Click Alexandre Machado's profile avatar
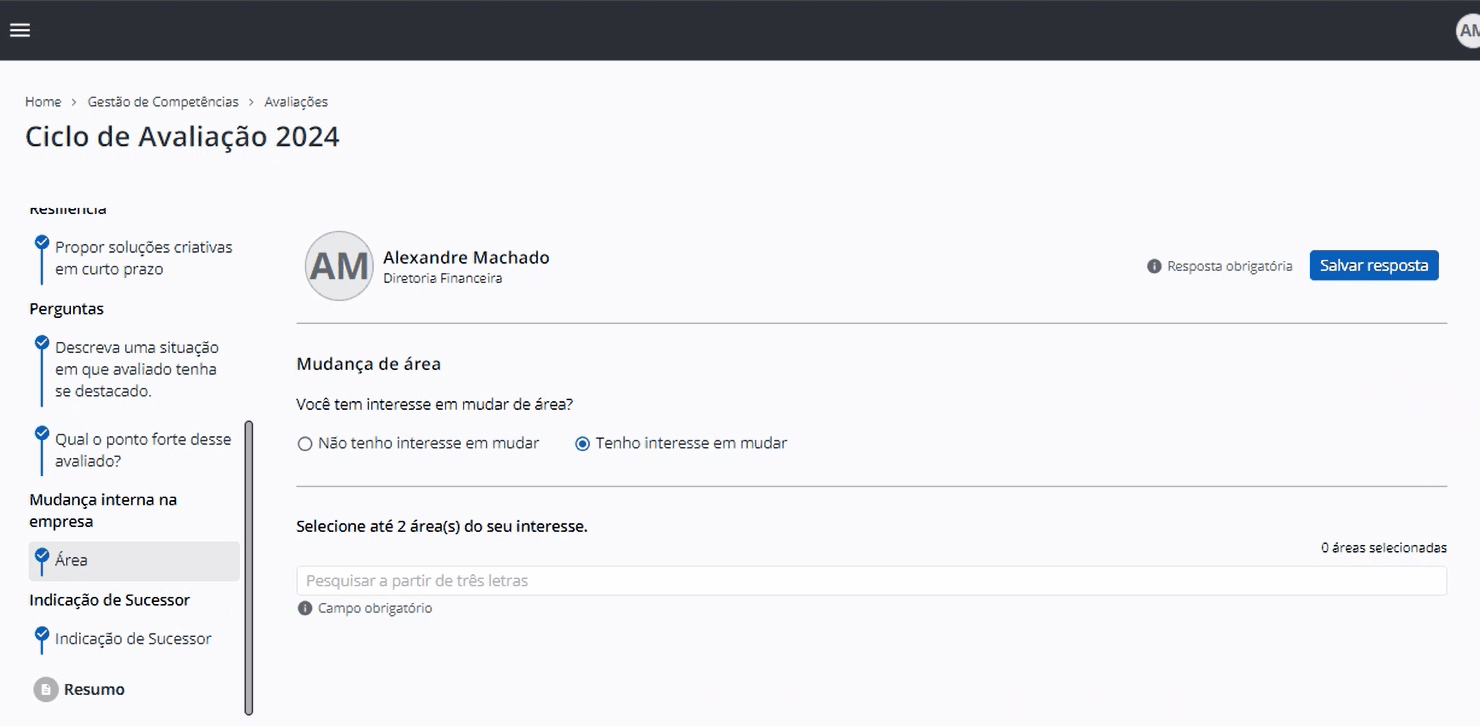The image size is (1480, 726). (338, 265)
